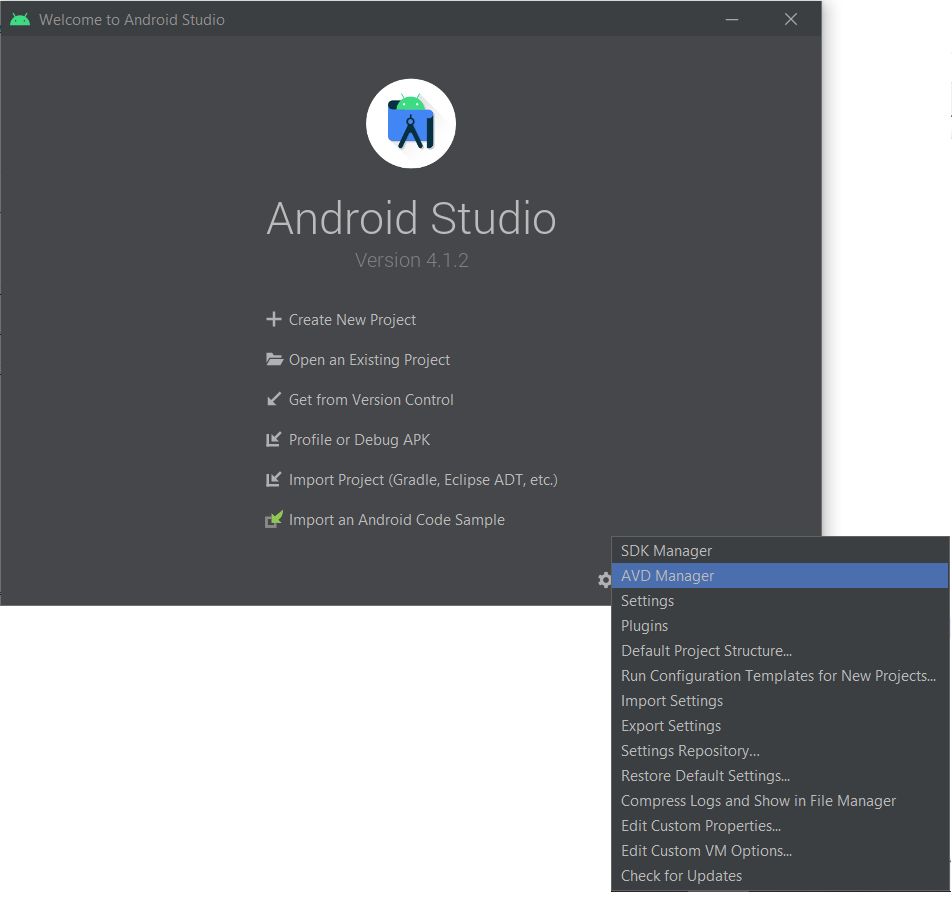Open Settings from the Configure menu
Viewport: 952px width, 904px height.
[780, 600]
